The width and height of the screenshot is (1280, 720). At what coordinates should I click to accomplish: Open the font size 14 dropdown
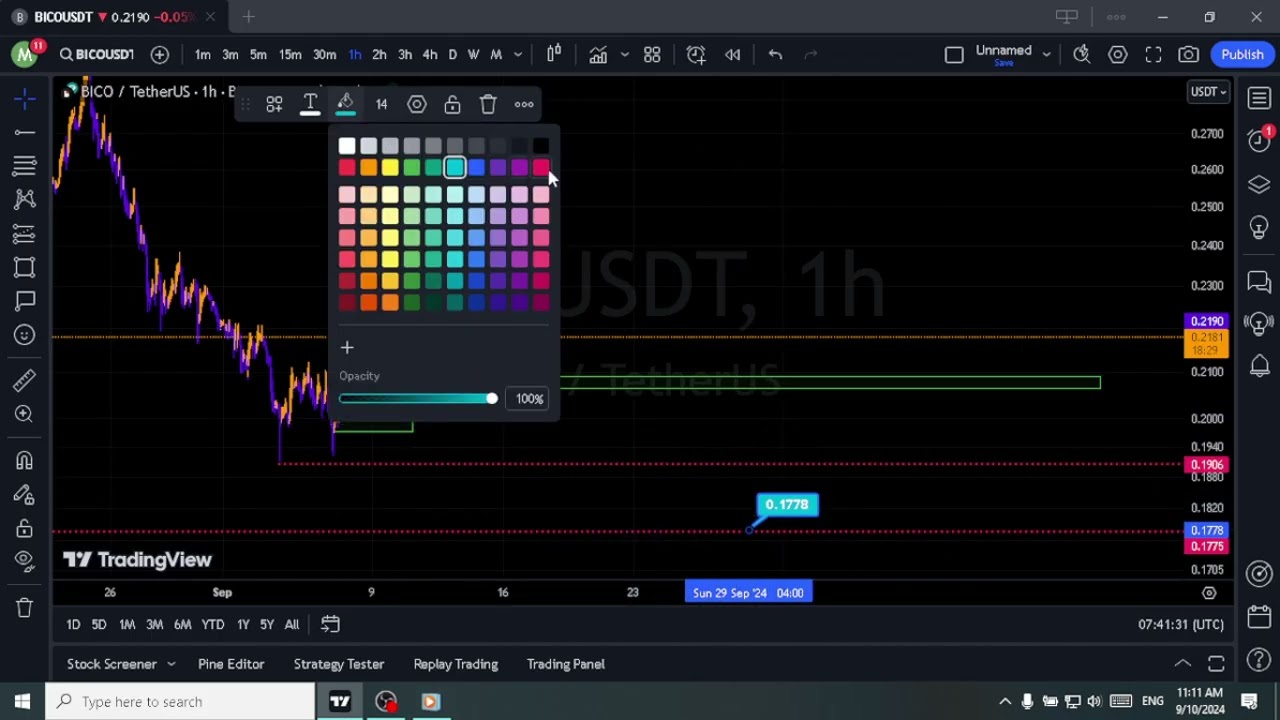pos(381,104)
